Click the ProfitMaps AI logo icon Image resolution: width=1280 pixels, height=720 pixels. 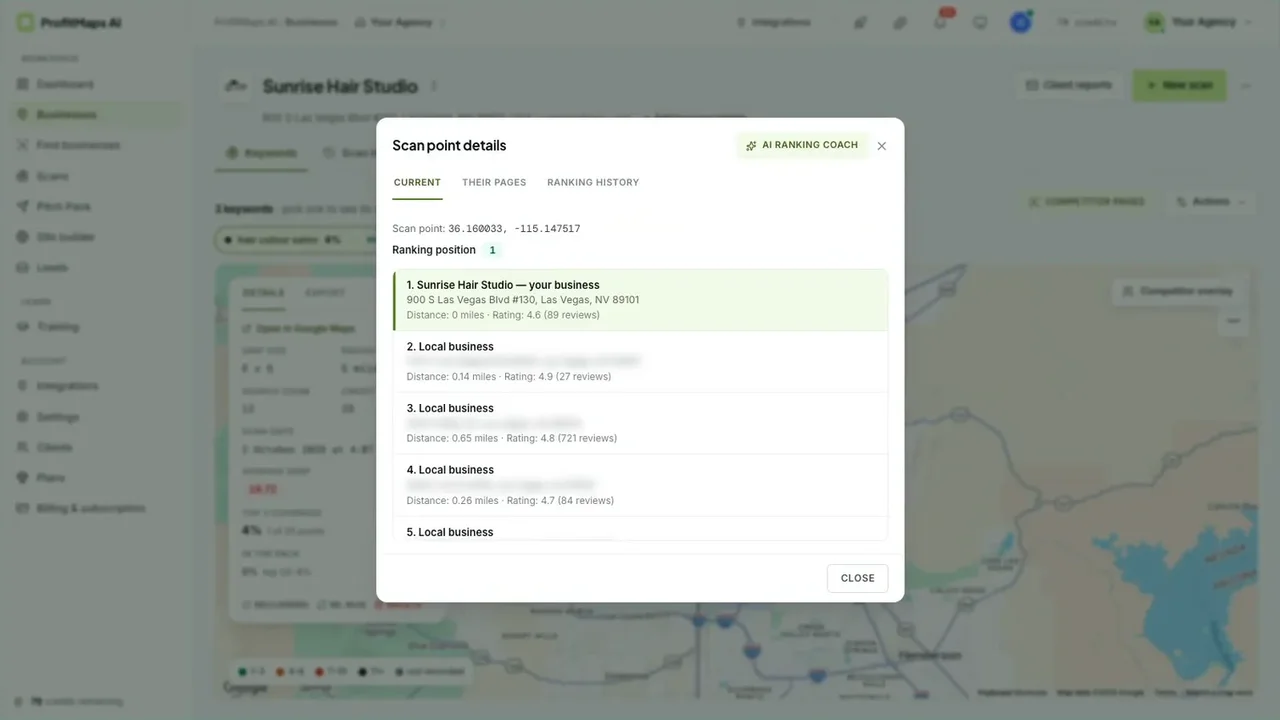click(x=25, y=22)
